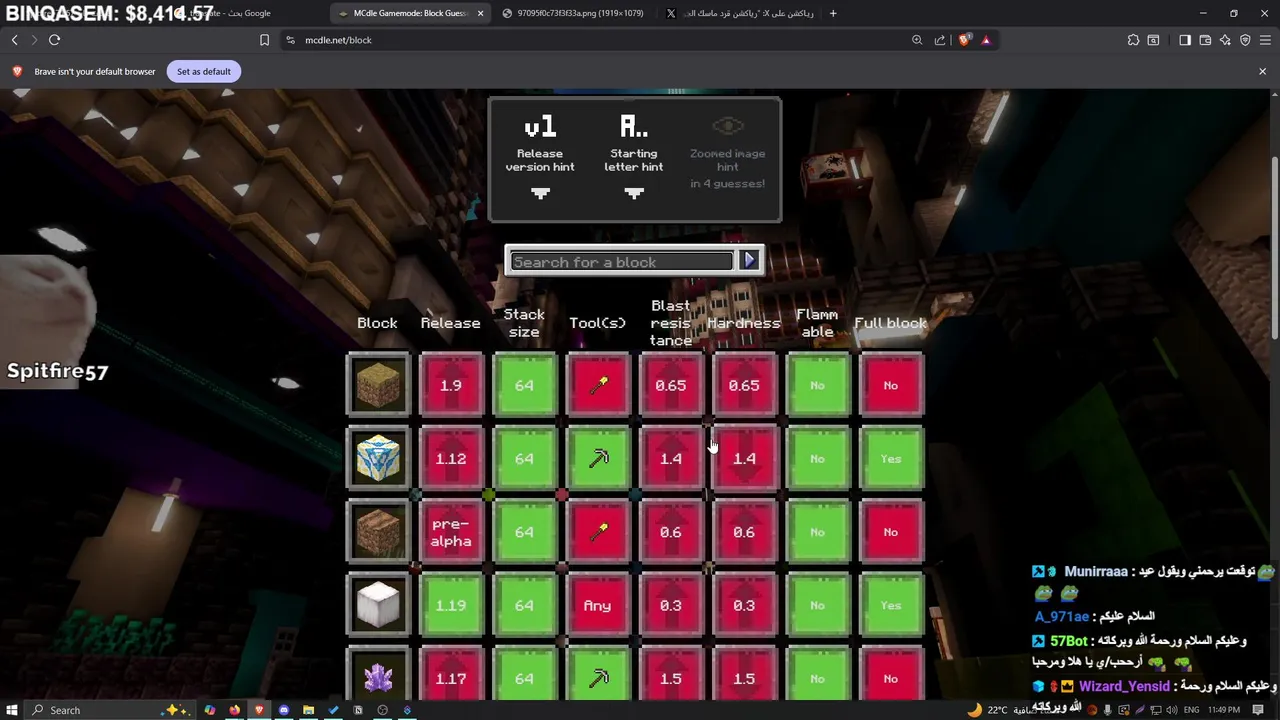Click the pickaxe tool icon in the 1.12 row
The height and width of the screenshot is (720, 1280).
click(x=598, y=458)
